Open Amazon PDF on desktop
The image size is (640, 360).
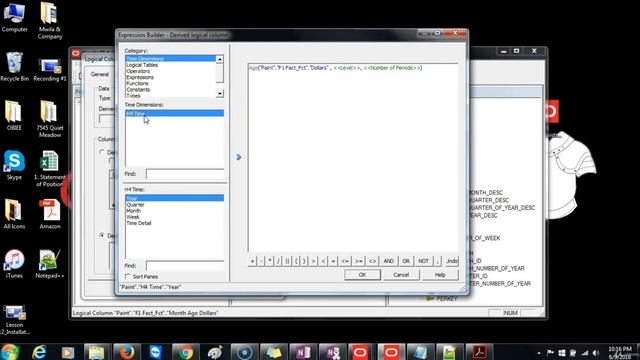tap(50, 214)
